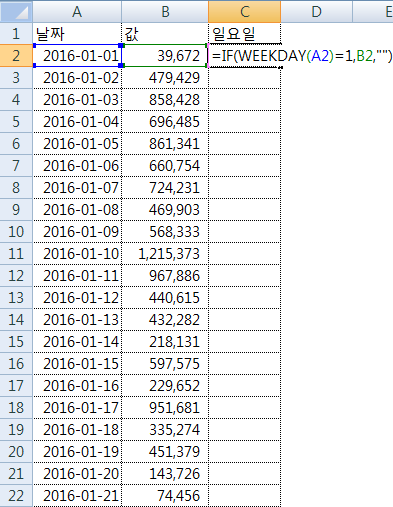Select row 6 header
This screenshot has height=507, width=393.
point(16,144)
